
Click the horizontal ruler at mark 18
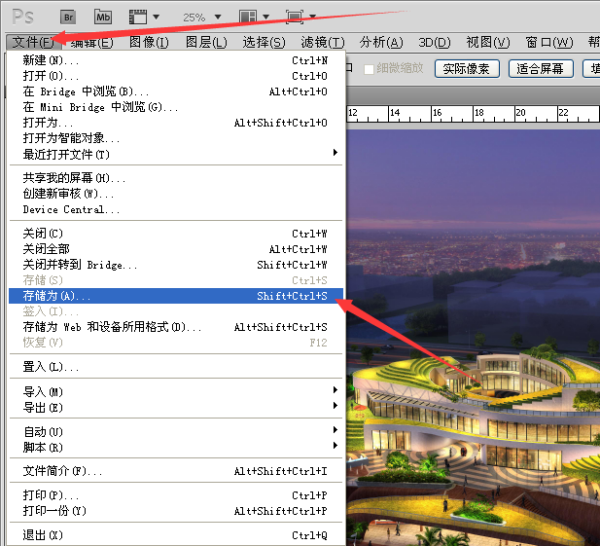(479, 113)
